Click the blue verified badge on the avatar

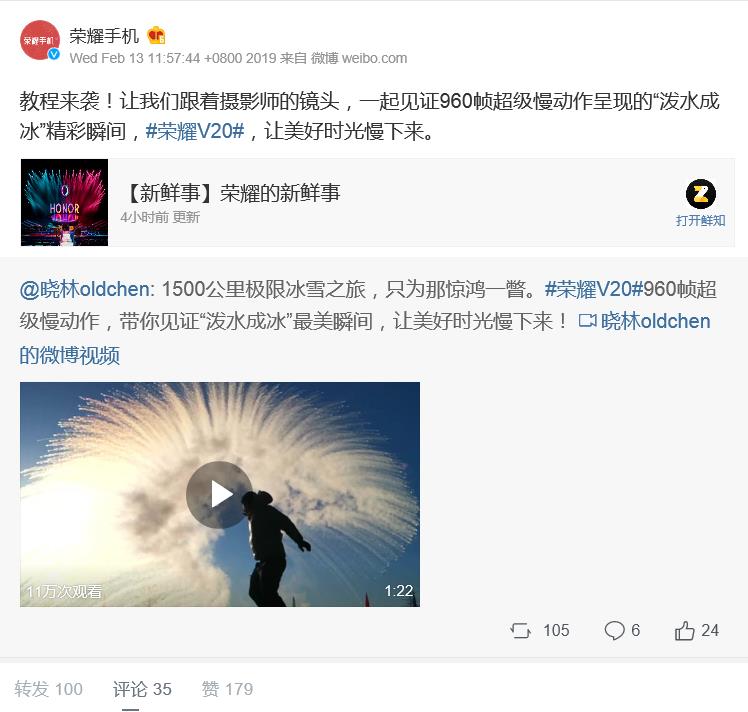54,54
